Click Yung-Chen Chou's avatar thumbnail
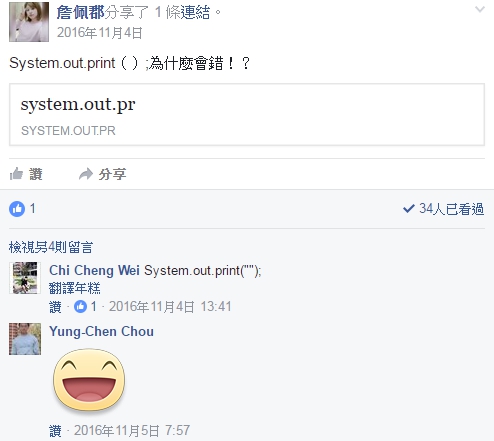The width and height of the screenshot is (494, 441). point(25,339)
